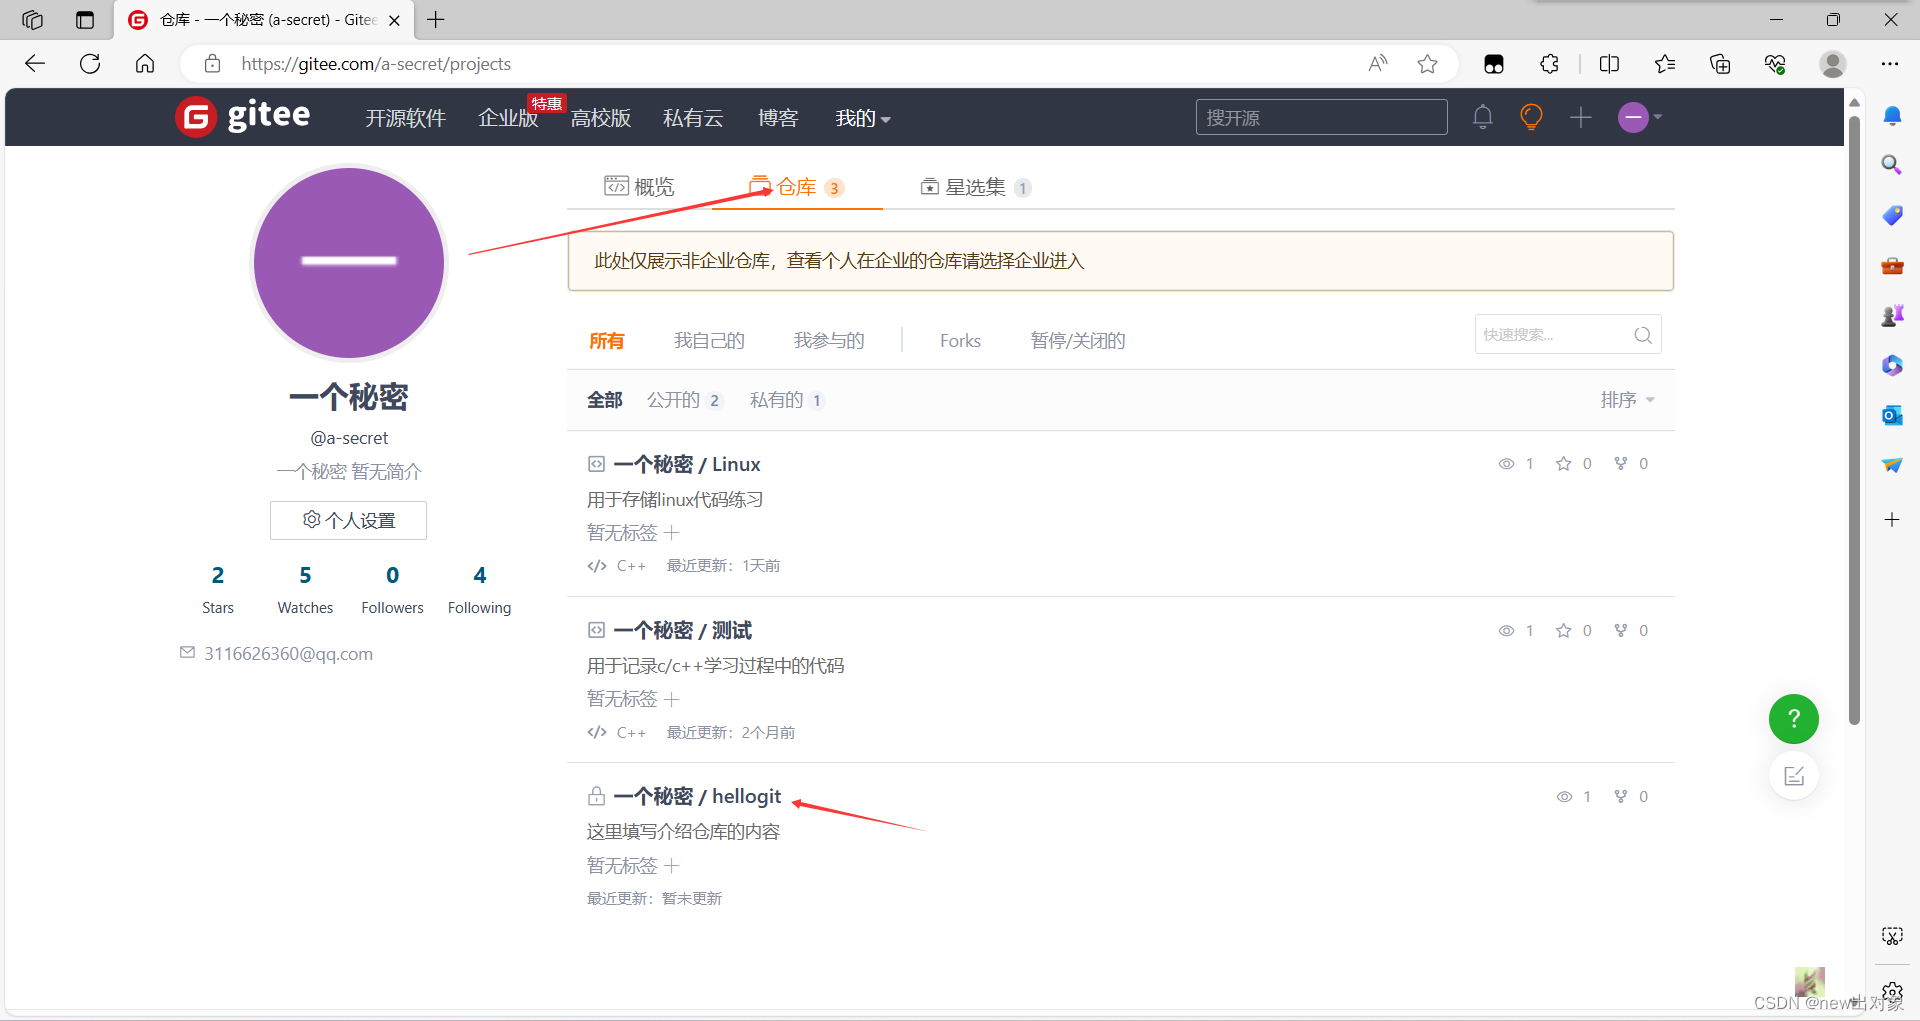Open notifications via the bell icon

[1483, 117]
